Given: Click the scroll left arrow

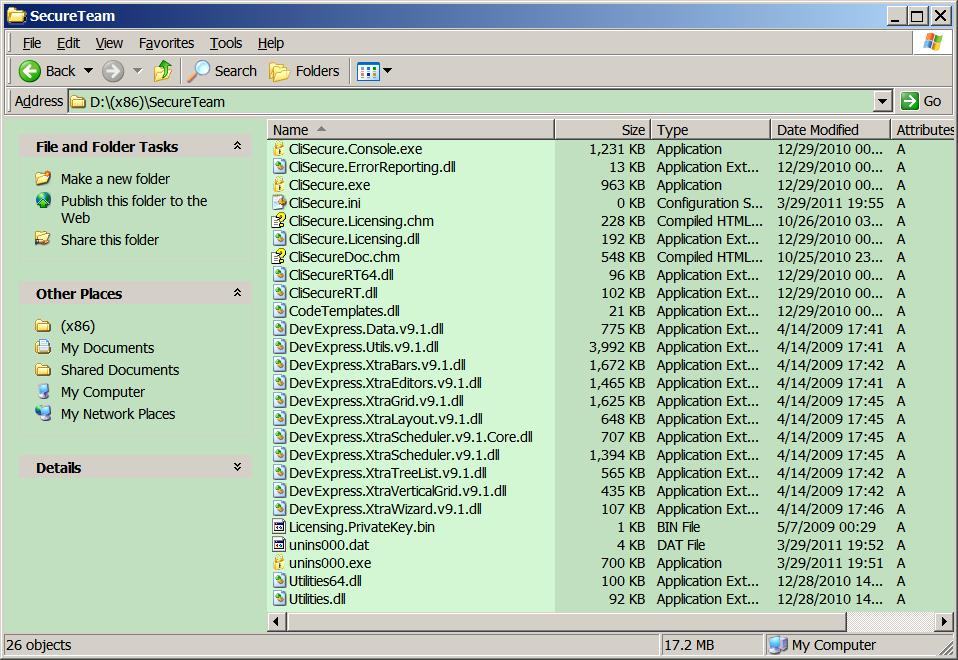Looking at the screenshot, I should pos(276,622).
